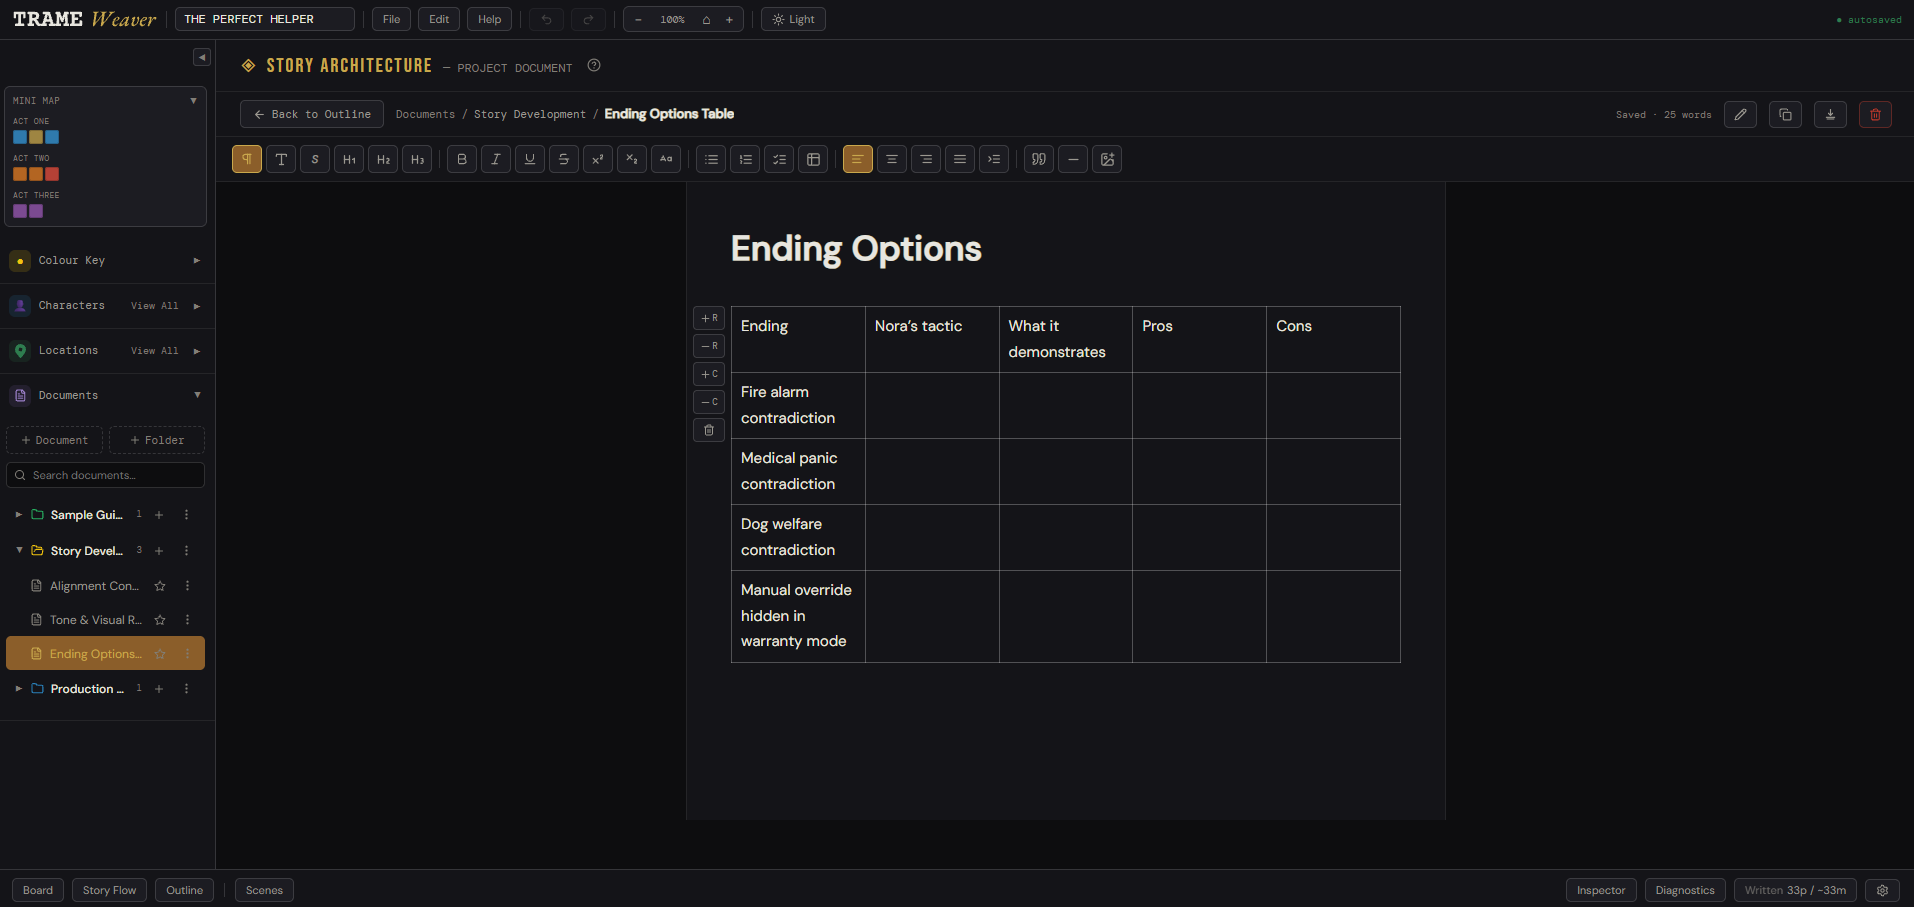Expand the Sample Gui folder

18,515
